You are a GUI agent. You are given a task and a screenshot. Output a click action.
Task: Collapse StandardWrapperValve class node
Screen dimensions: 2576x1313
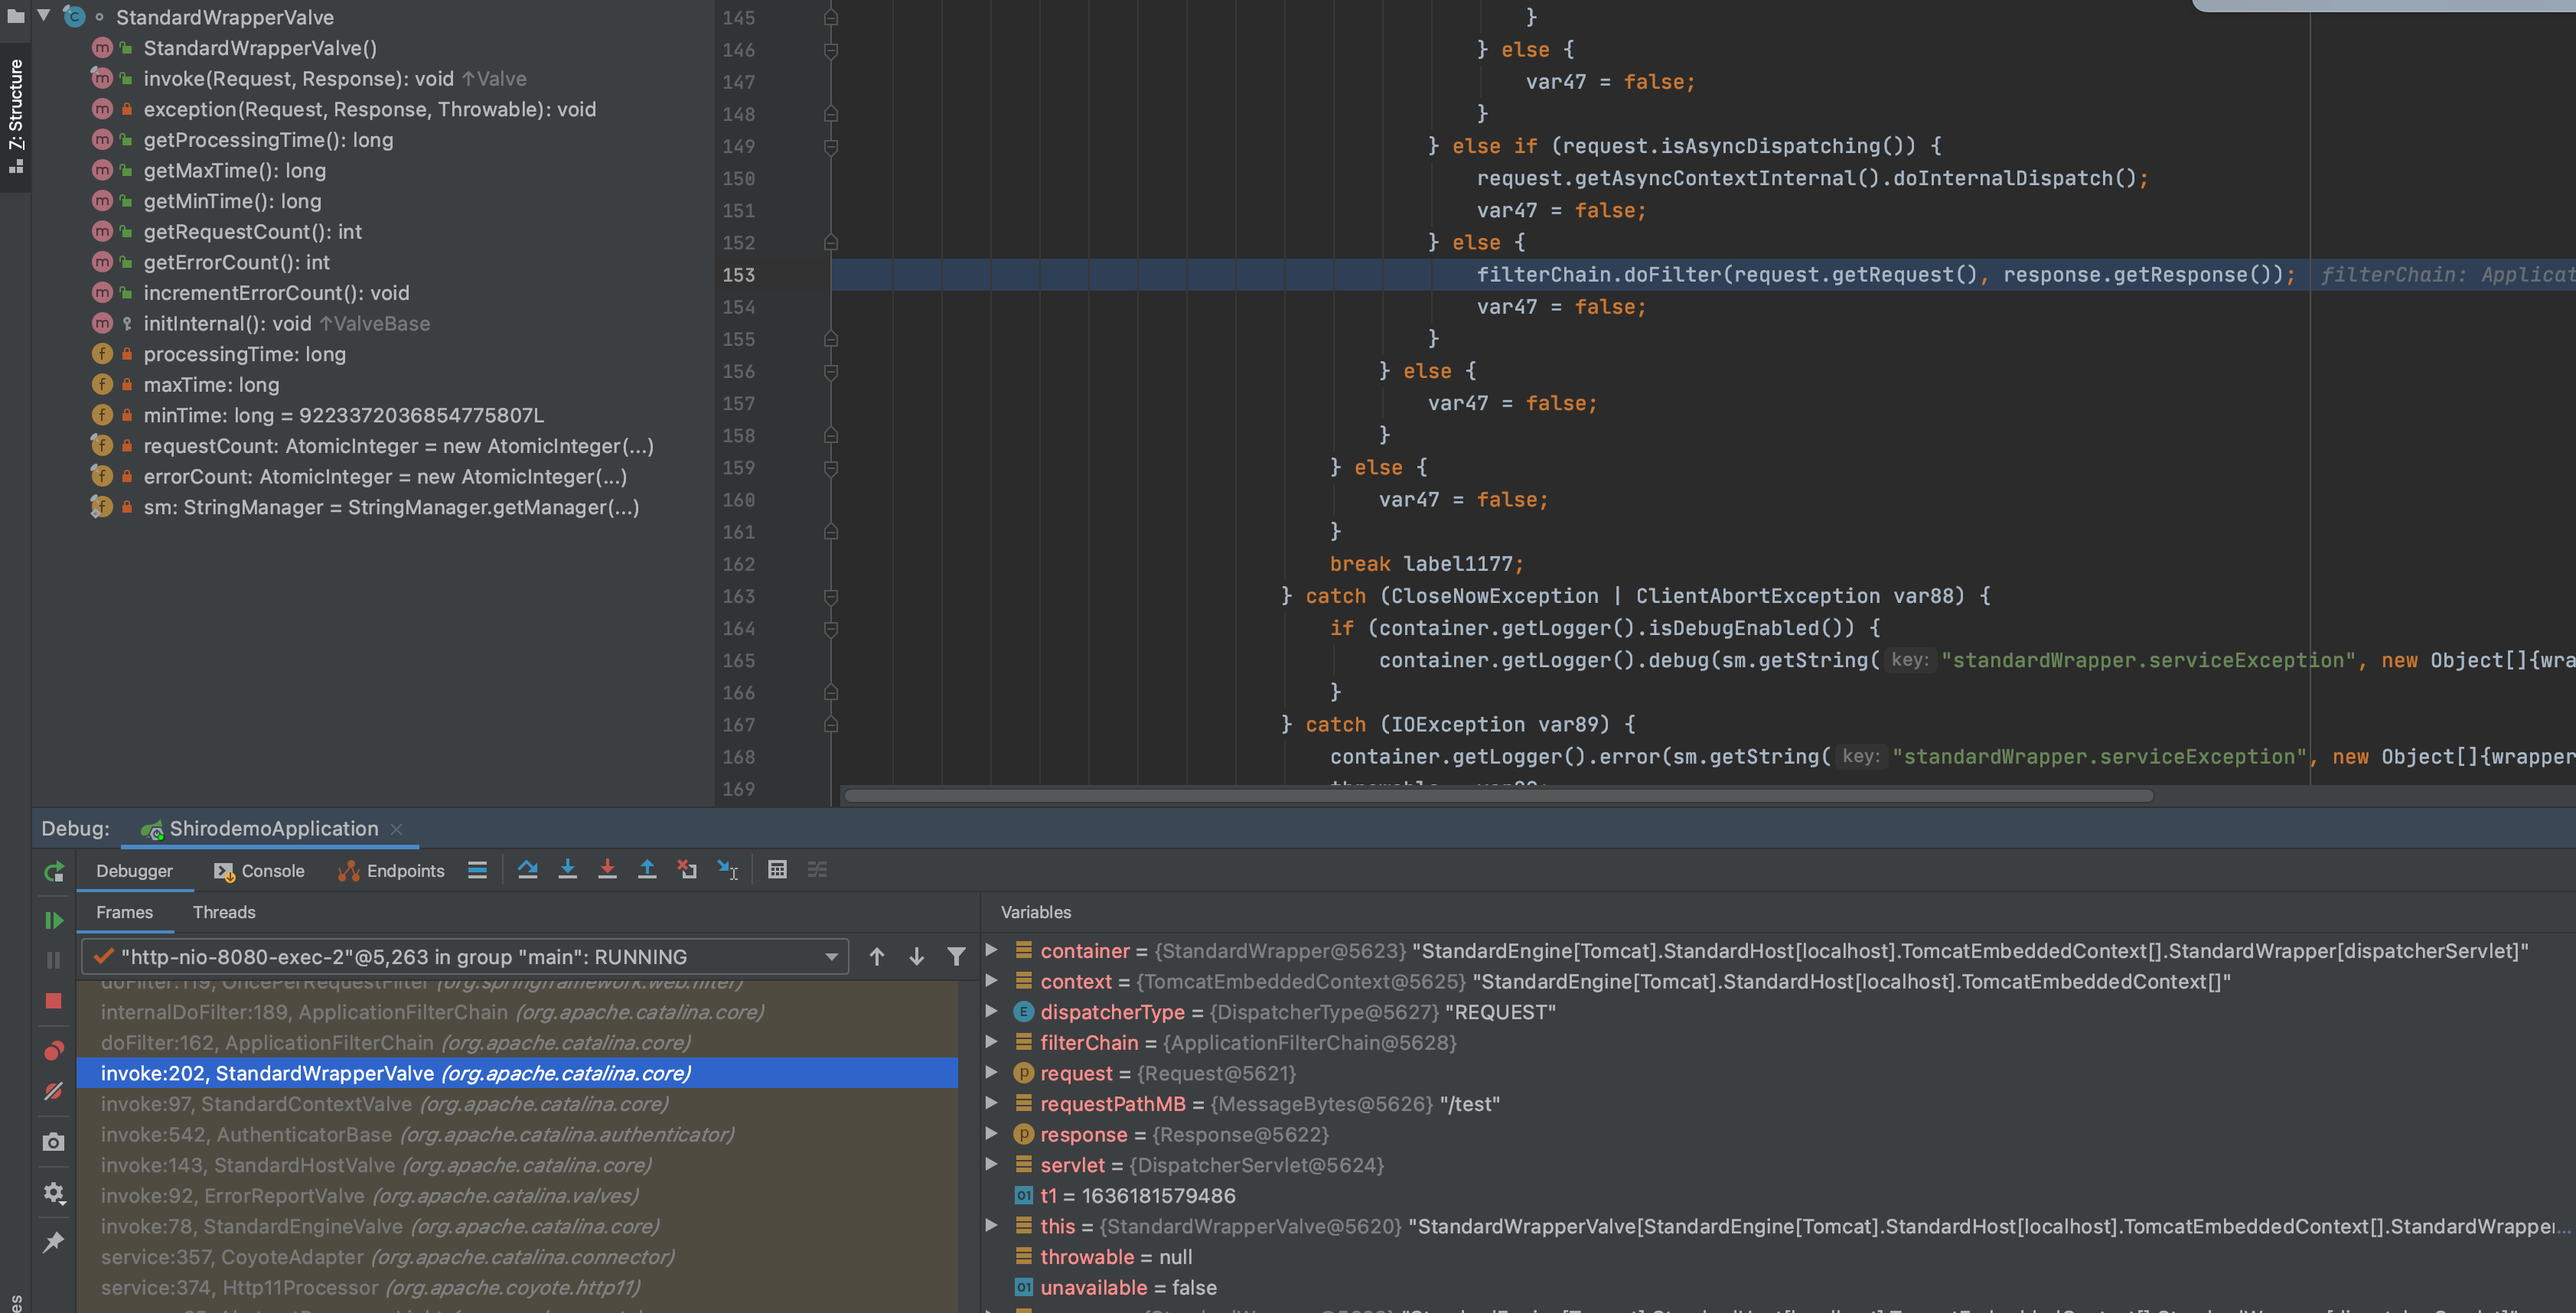pyautogui.click(x=44, y=16)
